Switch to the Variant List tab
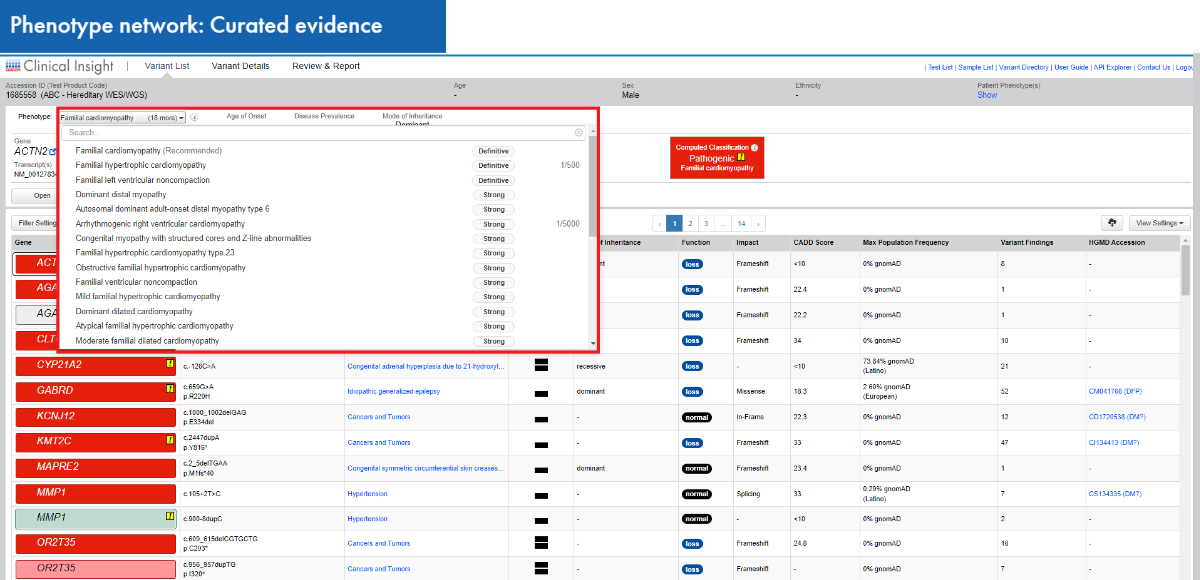 coord(167,66)
